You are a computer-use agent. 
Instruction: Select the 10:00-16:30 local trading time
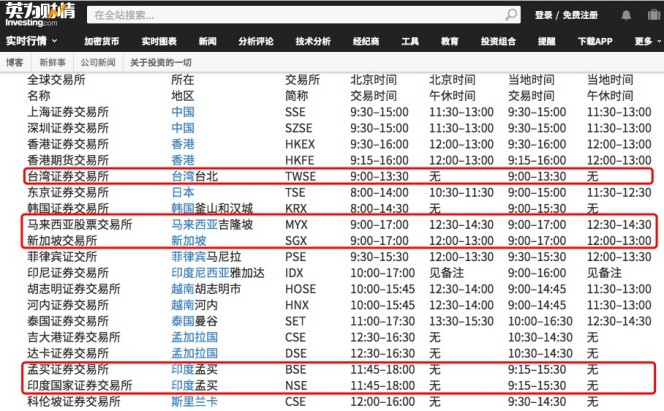pyautogui.click(x=540, y=321)
